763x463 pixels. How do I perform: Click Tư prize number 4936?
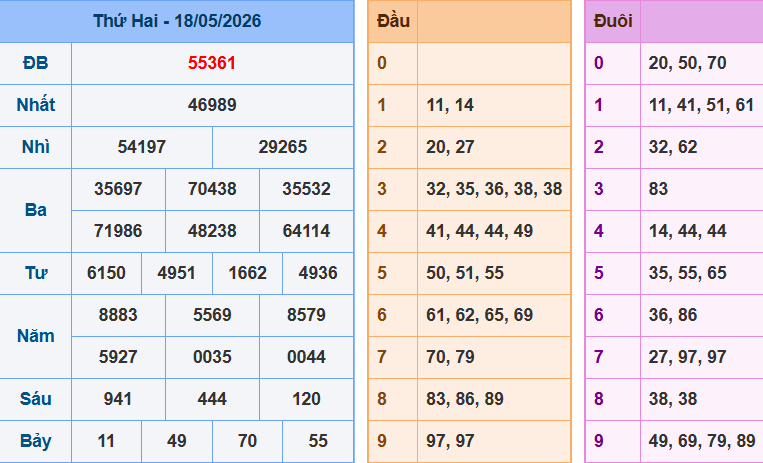coord(318,273)
